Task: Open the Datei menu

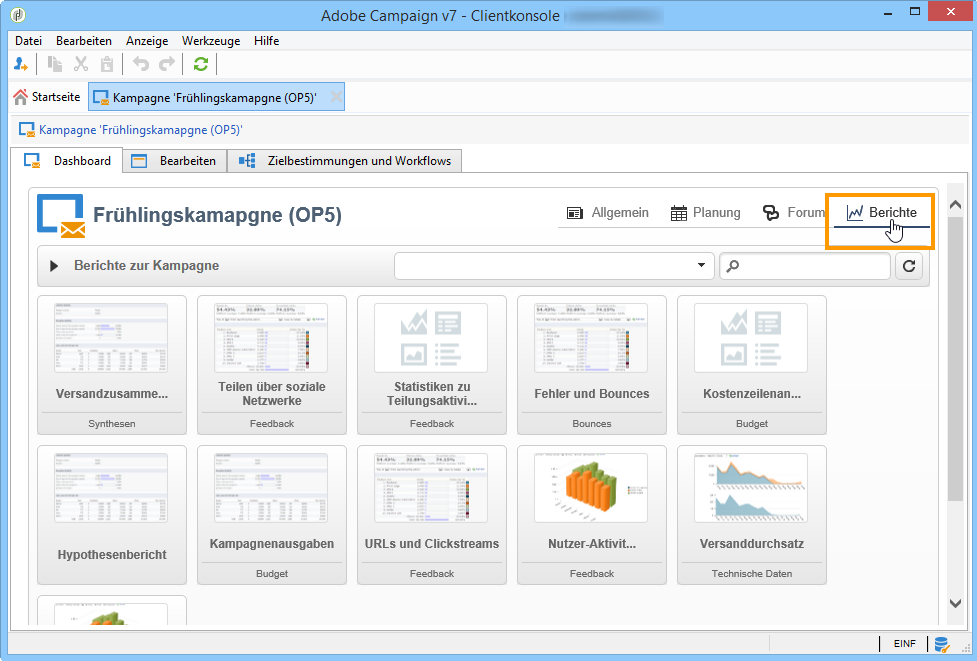Action: [29, 41]
